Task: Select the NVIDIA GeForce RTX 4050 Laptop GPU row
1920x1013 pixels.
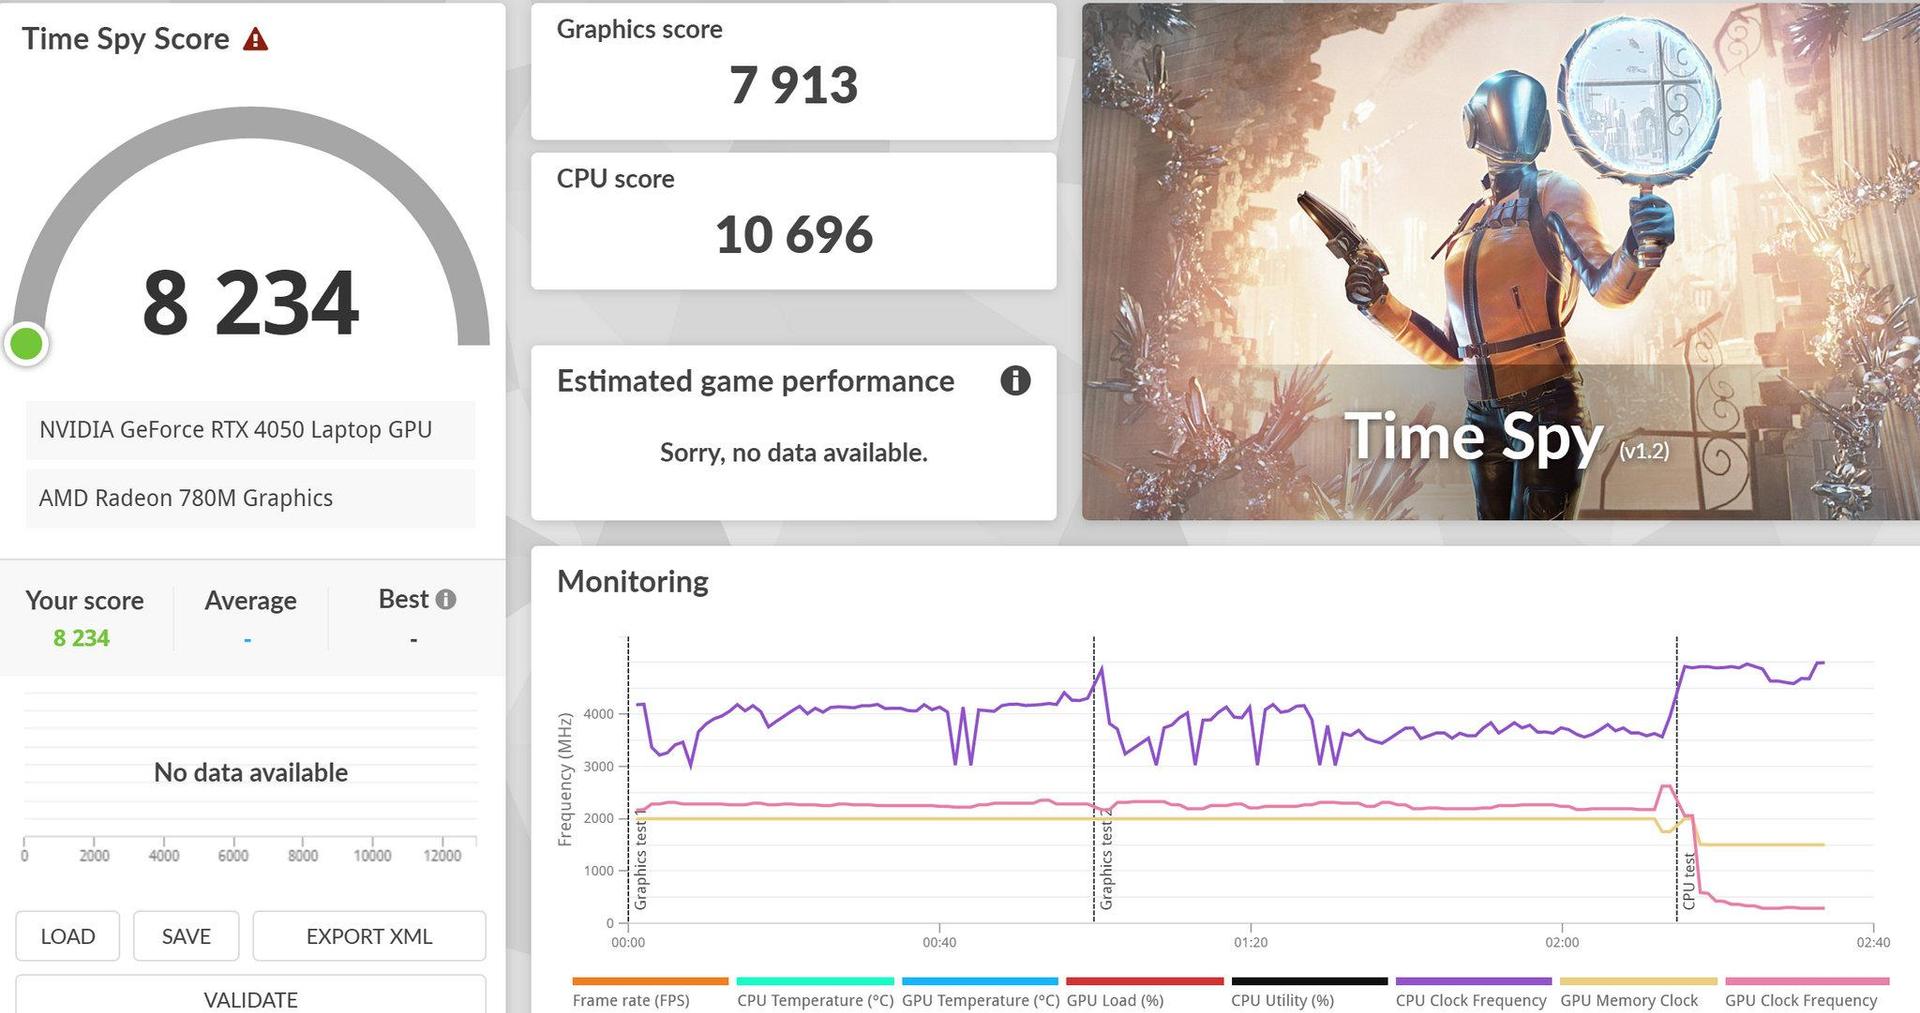Action: (x=250, y=430)
